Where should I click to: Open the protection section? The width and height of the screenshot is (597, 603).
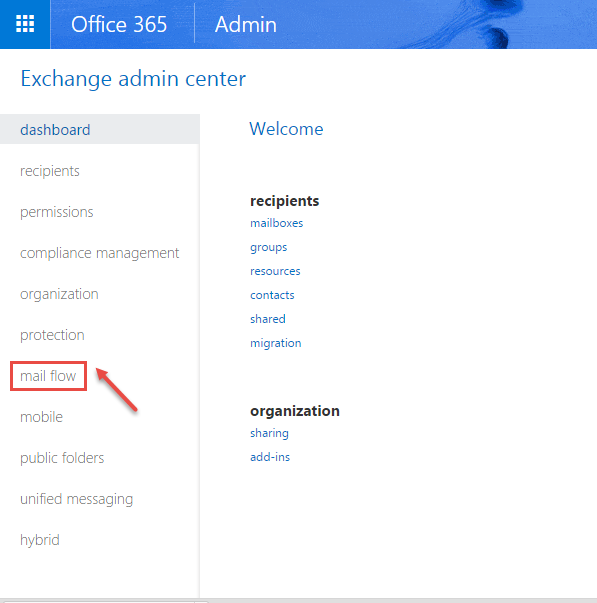point(52,335)
